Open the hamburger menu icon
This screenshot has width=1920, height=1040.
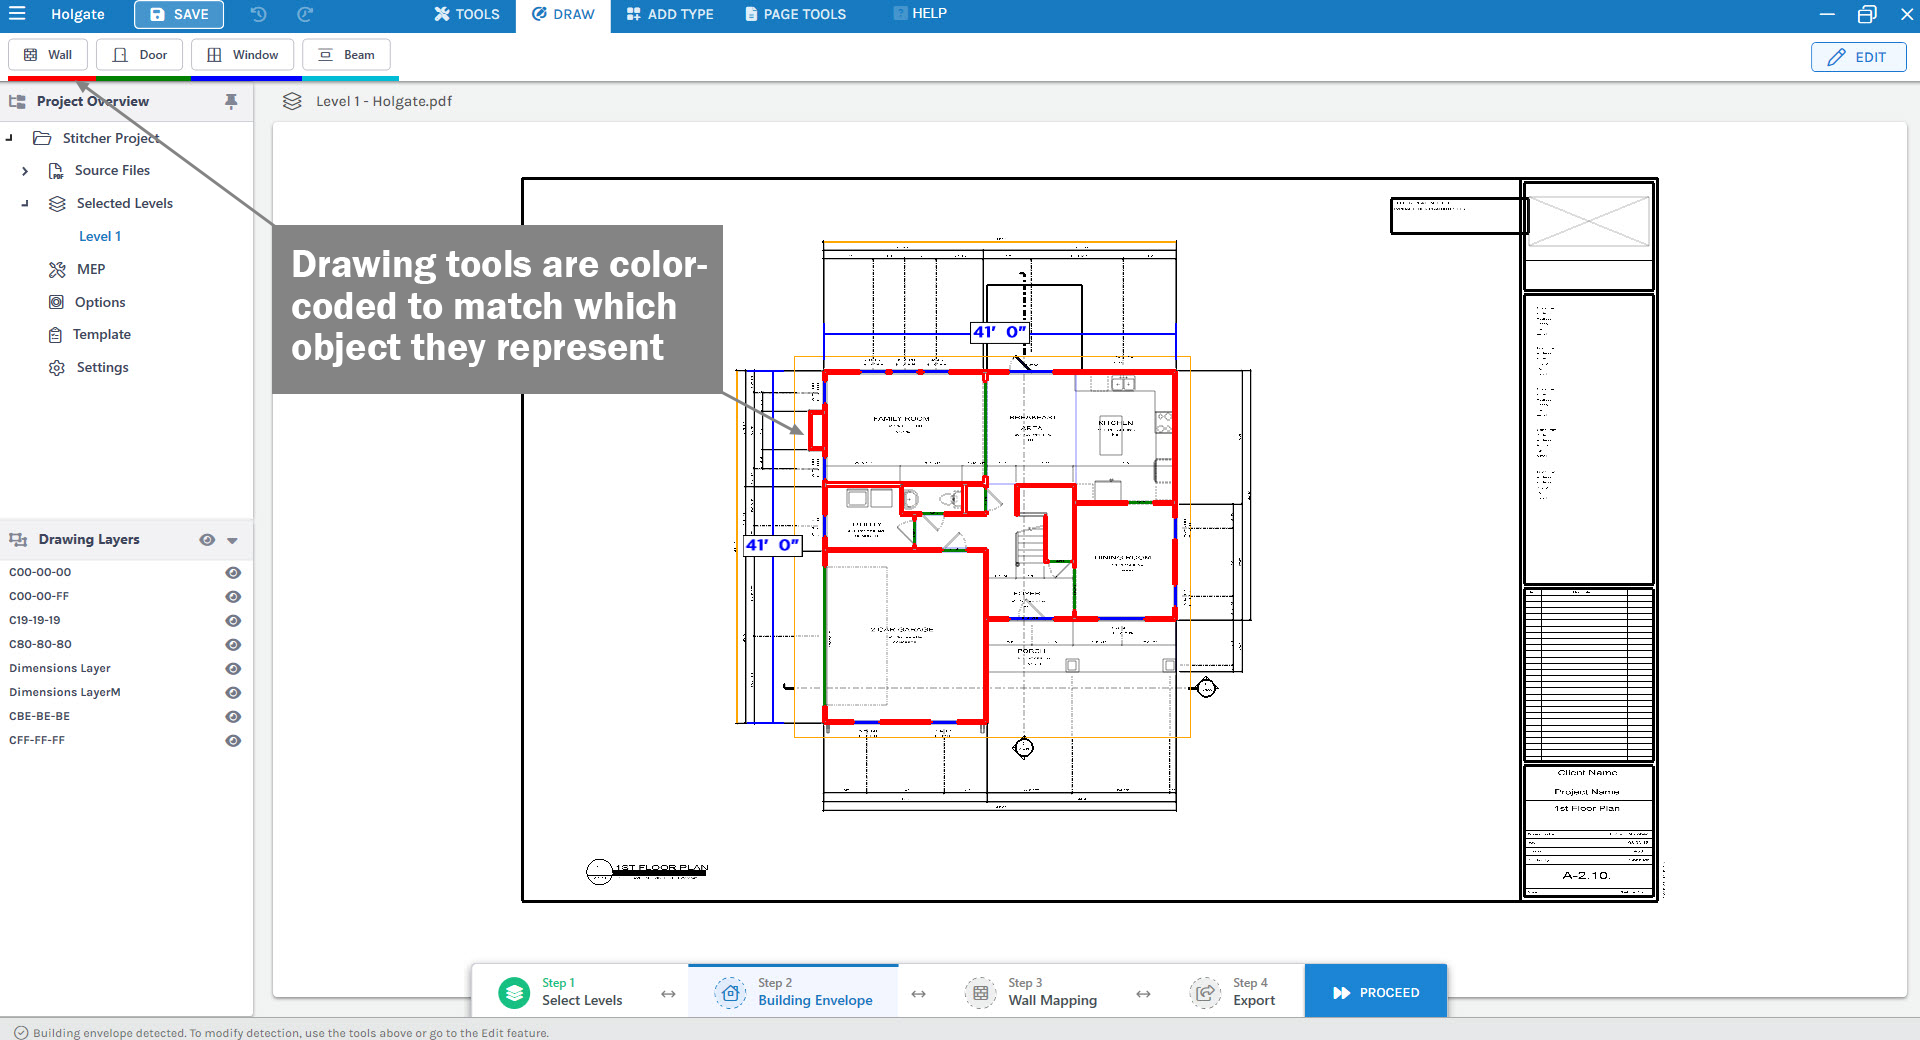[x=17, y=14]
